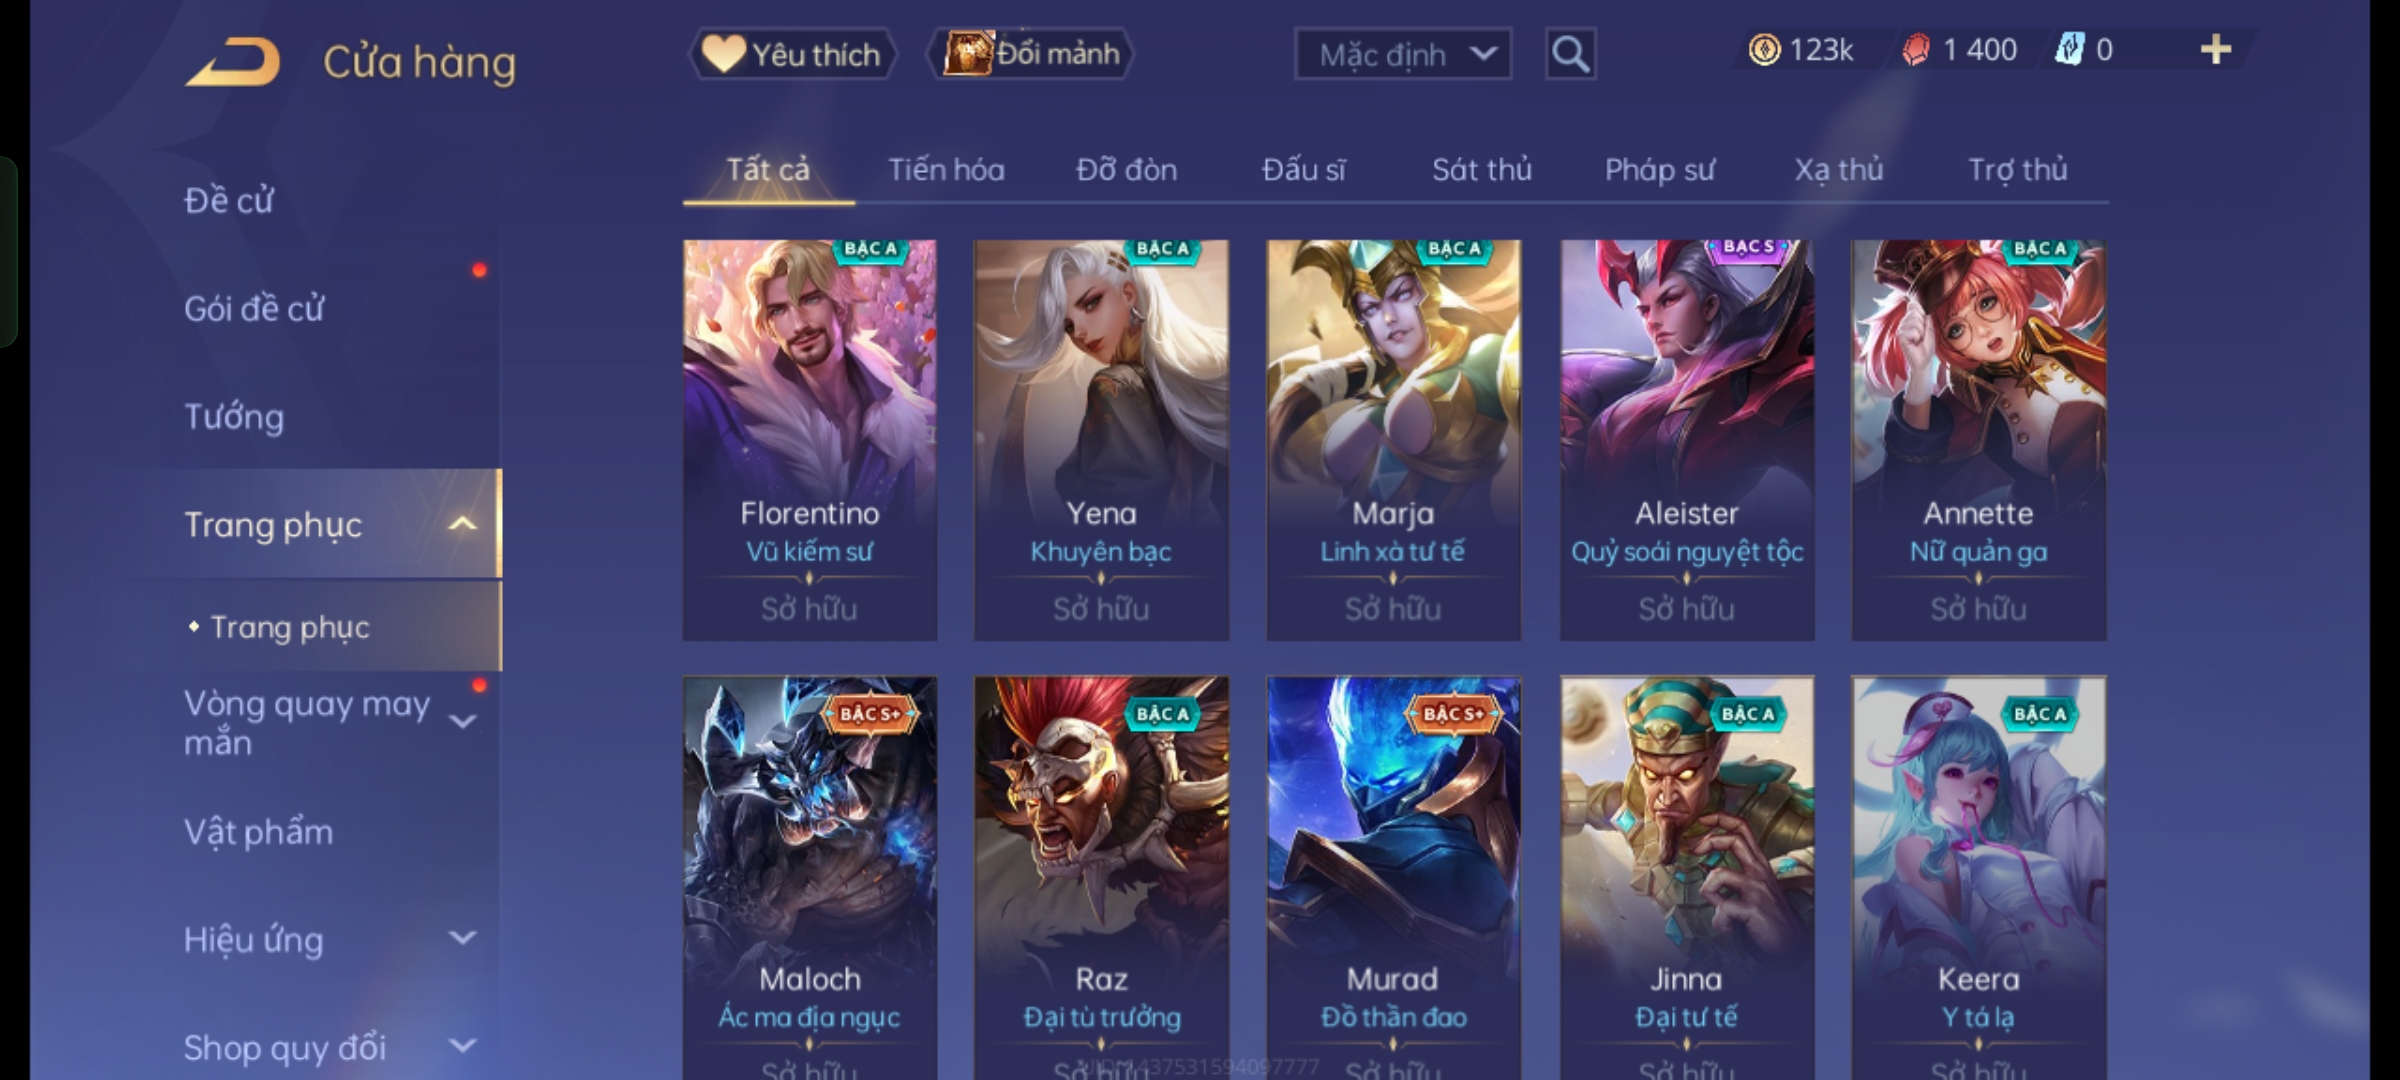Switch to the Sát thủ tab
This screenshot has height=1080, width=2400.
click(x=1481, y=170)
